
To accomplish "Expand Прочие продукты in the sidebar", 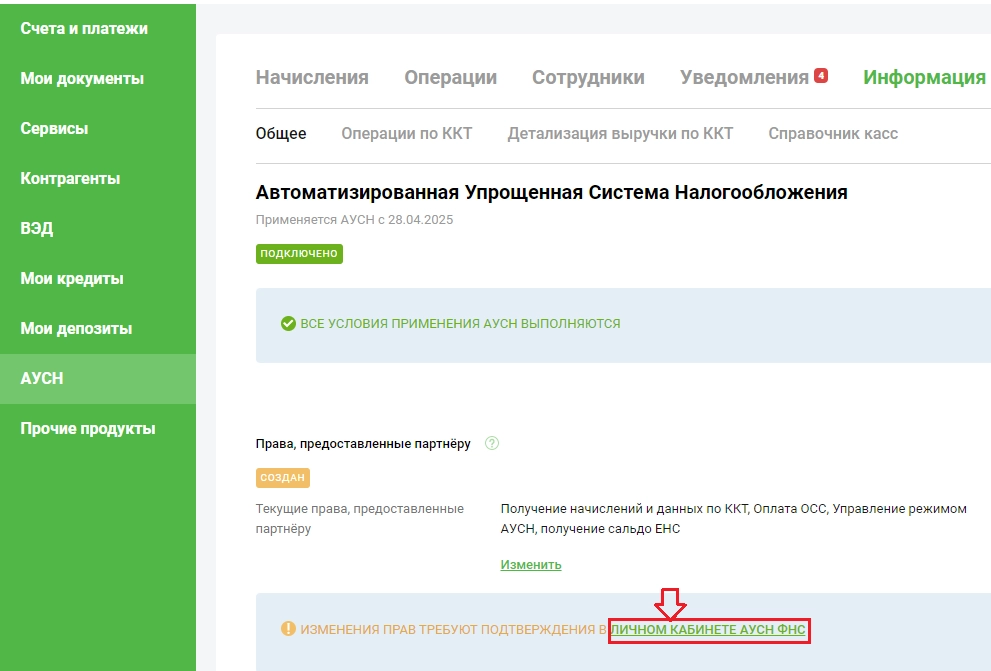I will 88,429.
